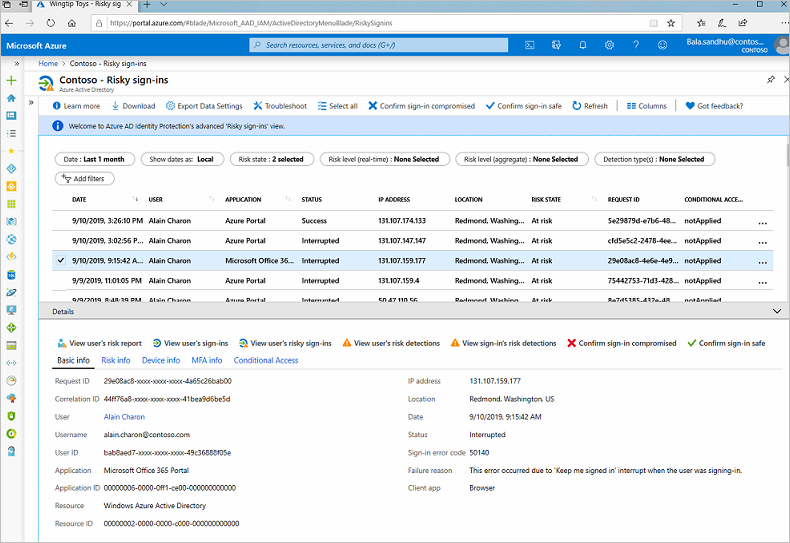Click Confirm sign-in safe in Details
The width and height of the screenshot is (790, 543).
tap(726, 343)
